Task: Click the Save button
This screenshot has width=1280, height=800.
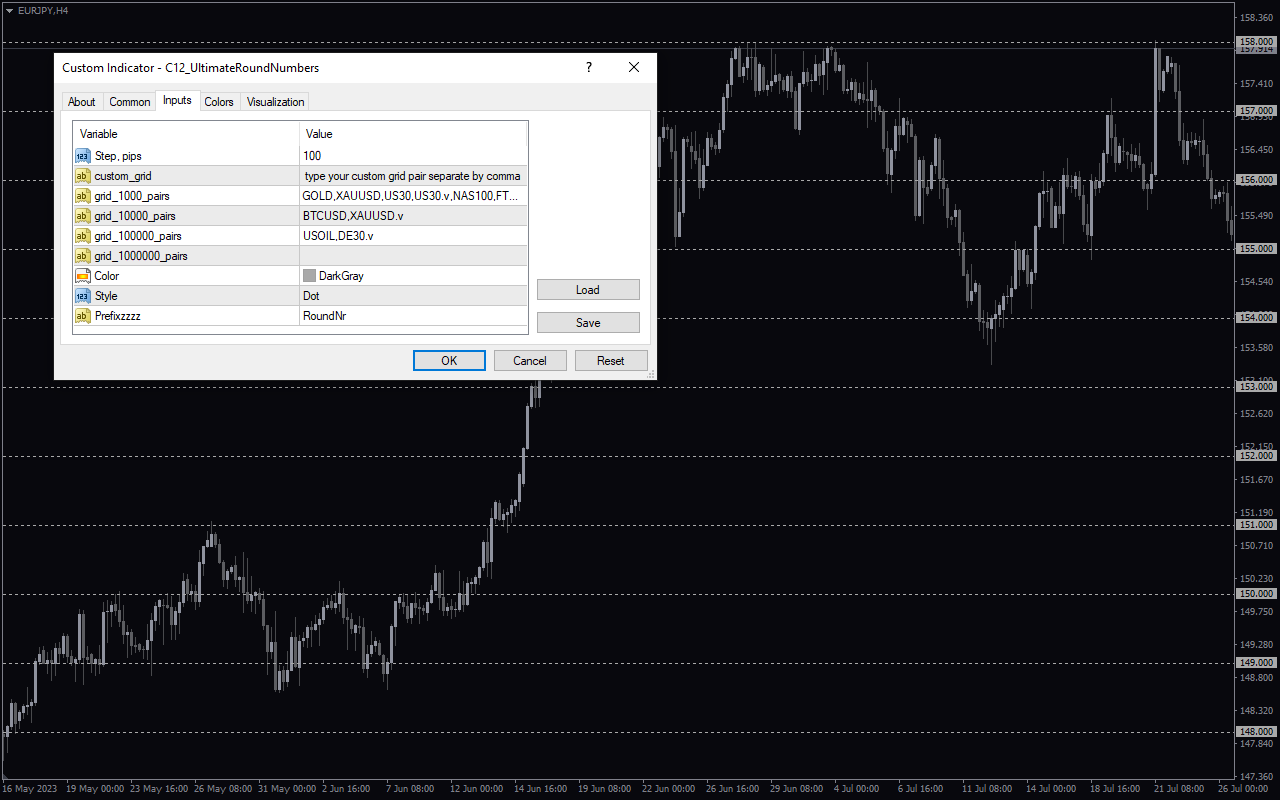Action: coord(588,323)
